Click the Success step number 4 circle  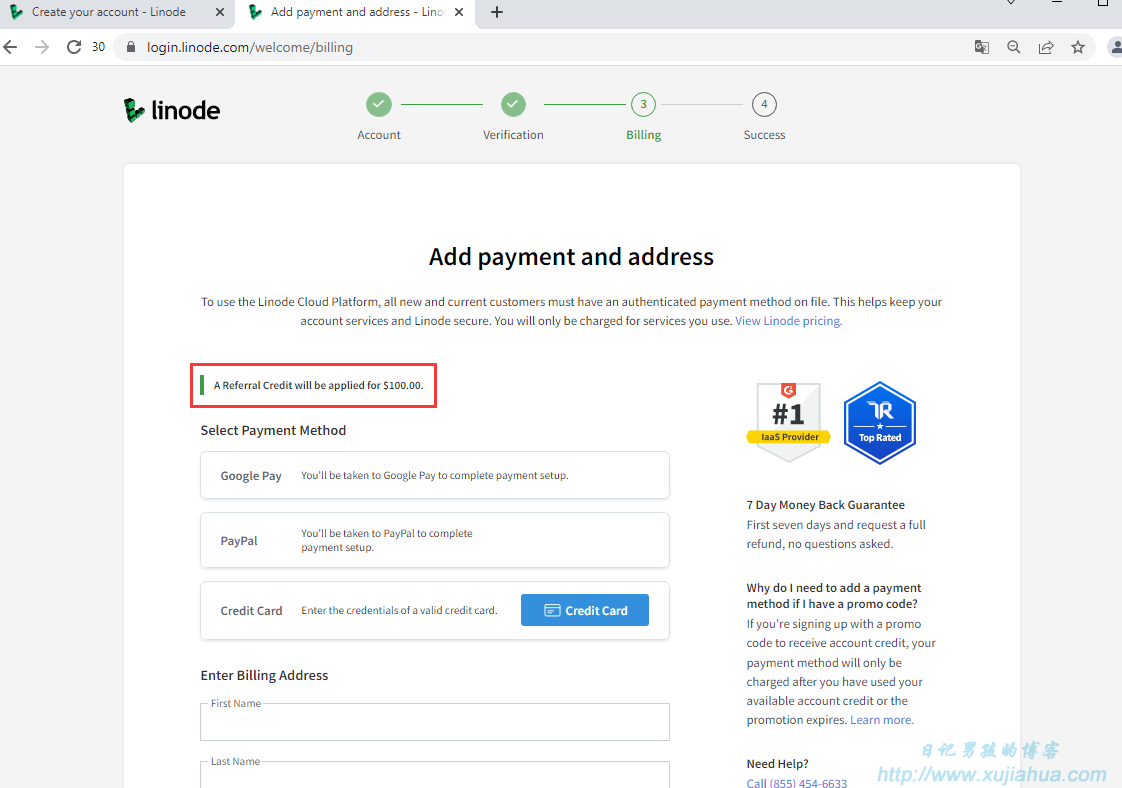point(764,104)
